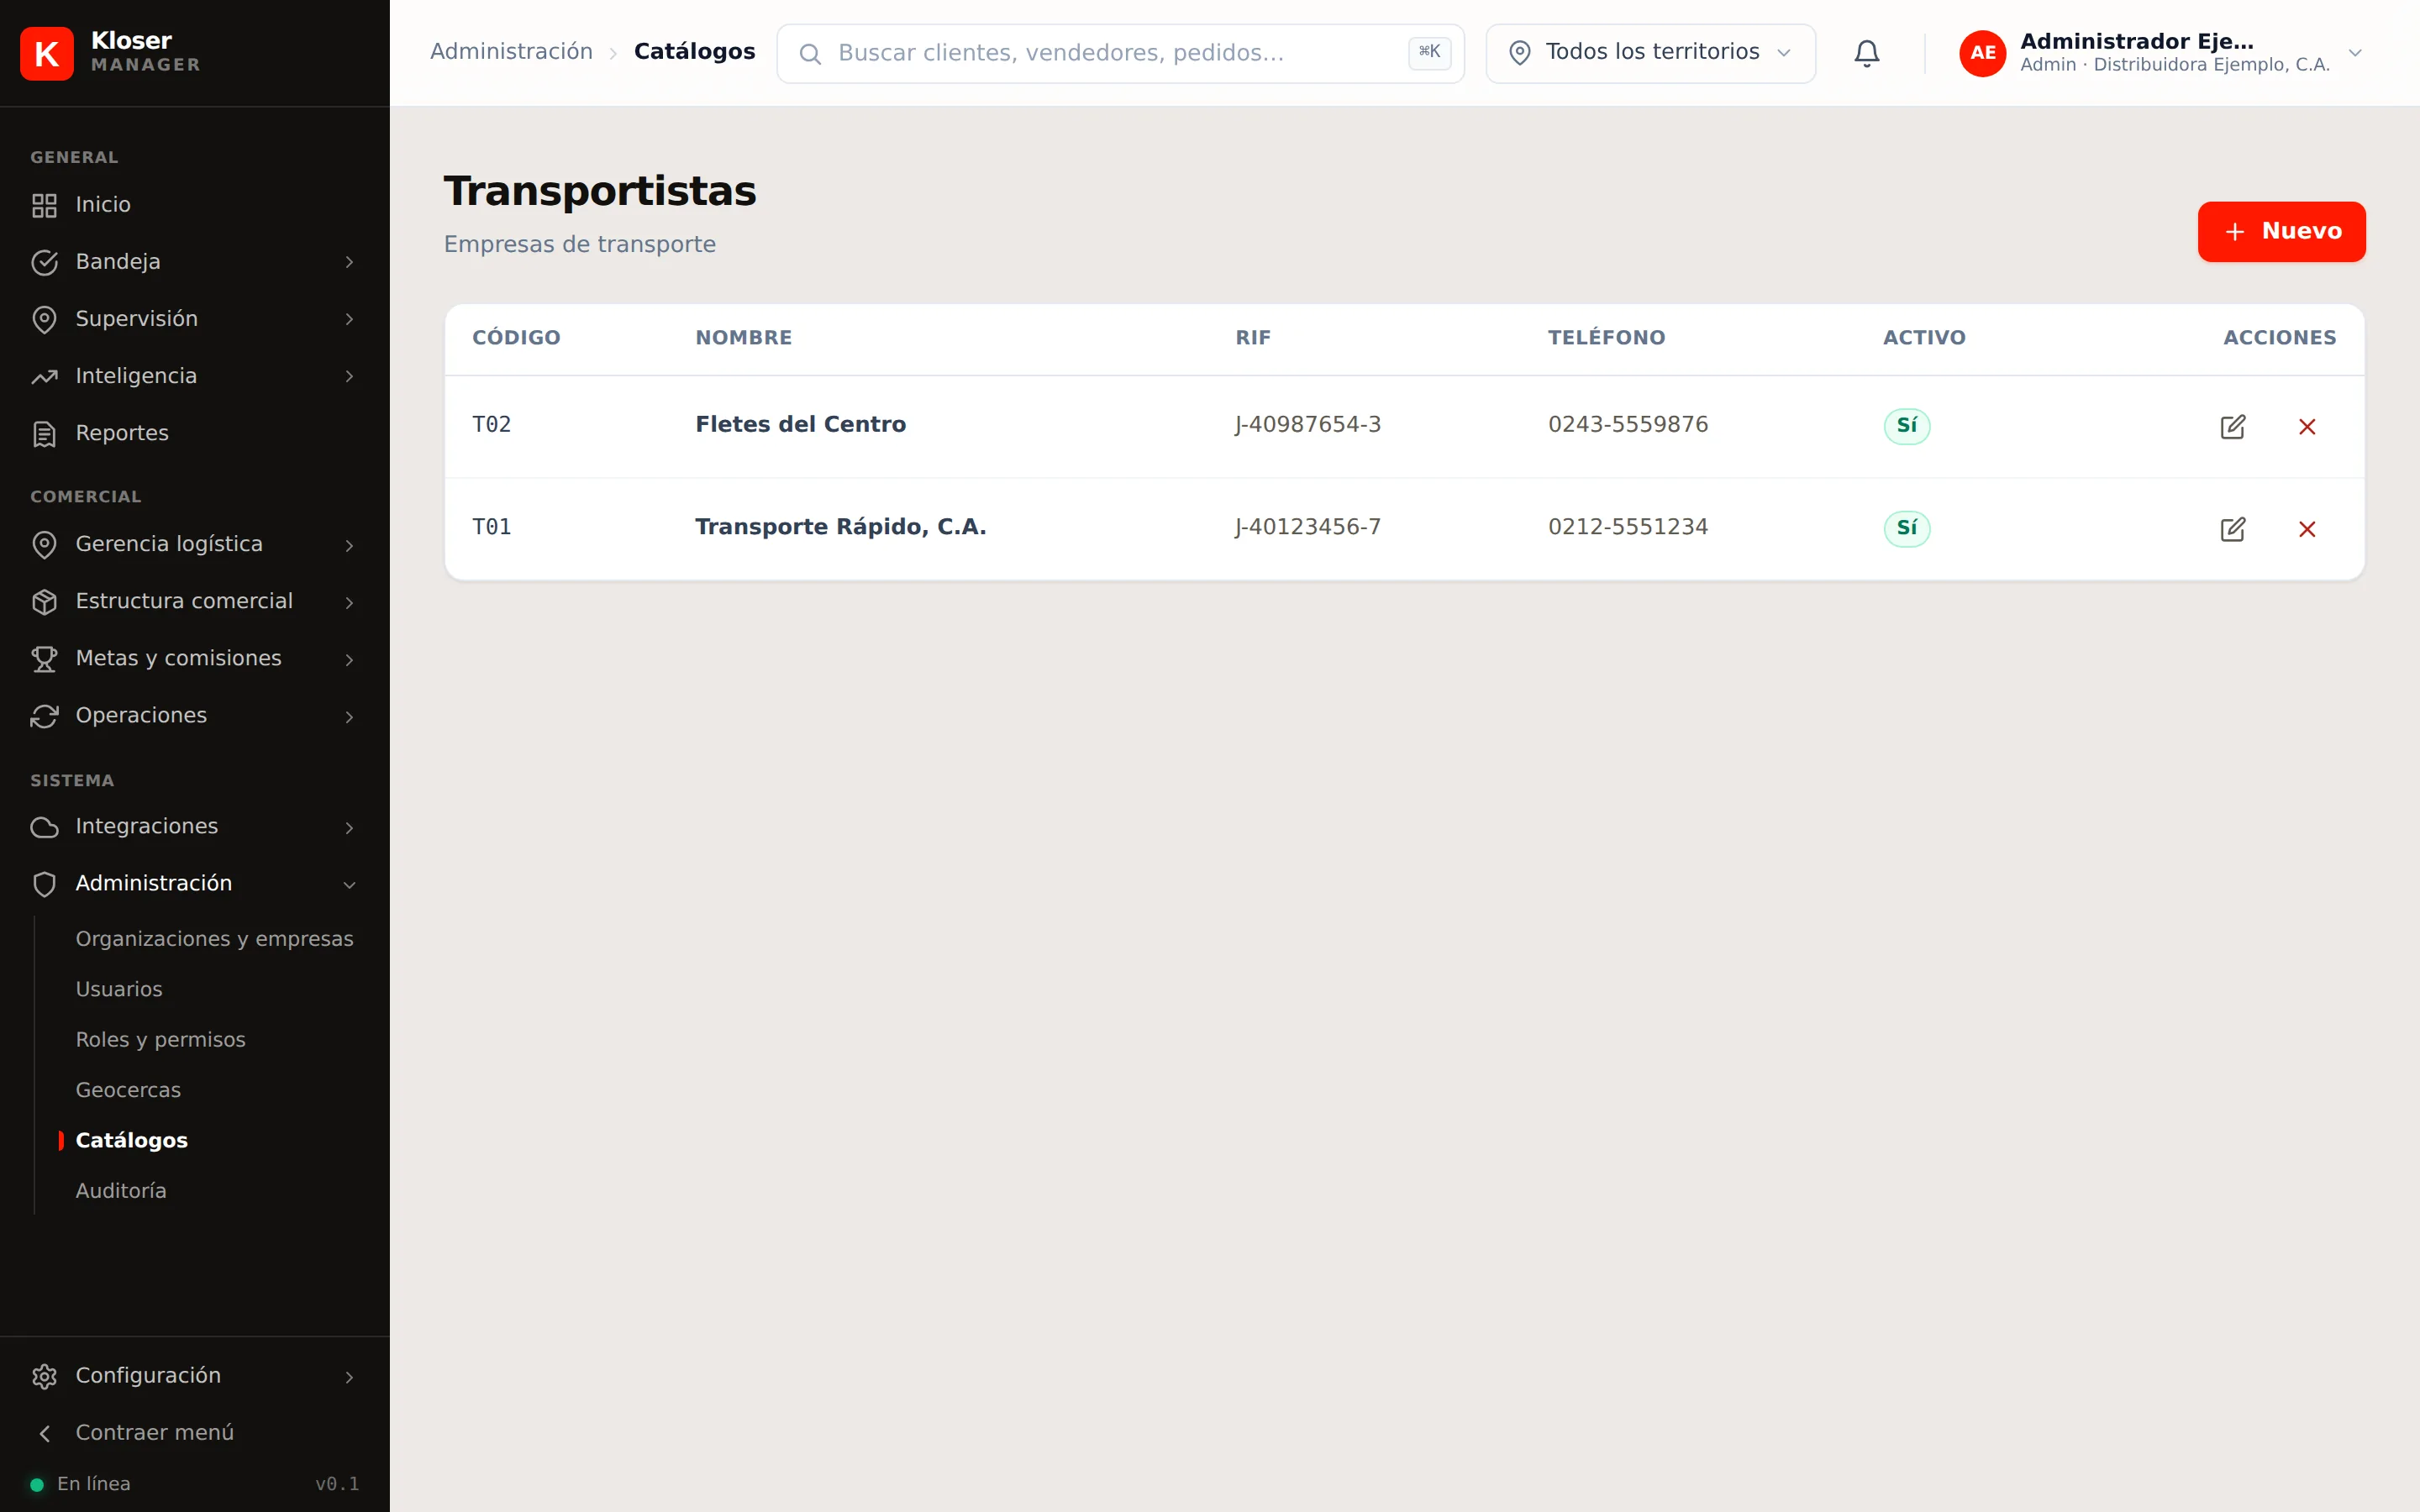Click Contraer menú to collapse sidebar
The height and width of the screenshot is (1512, 2420).
click(154, 1432)
